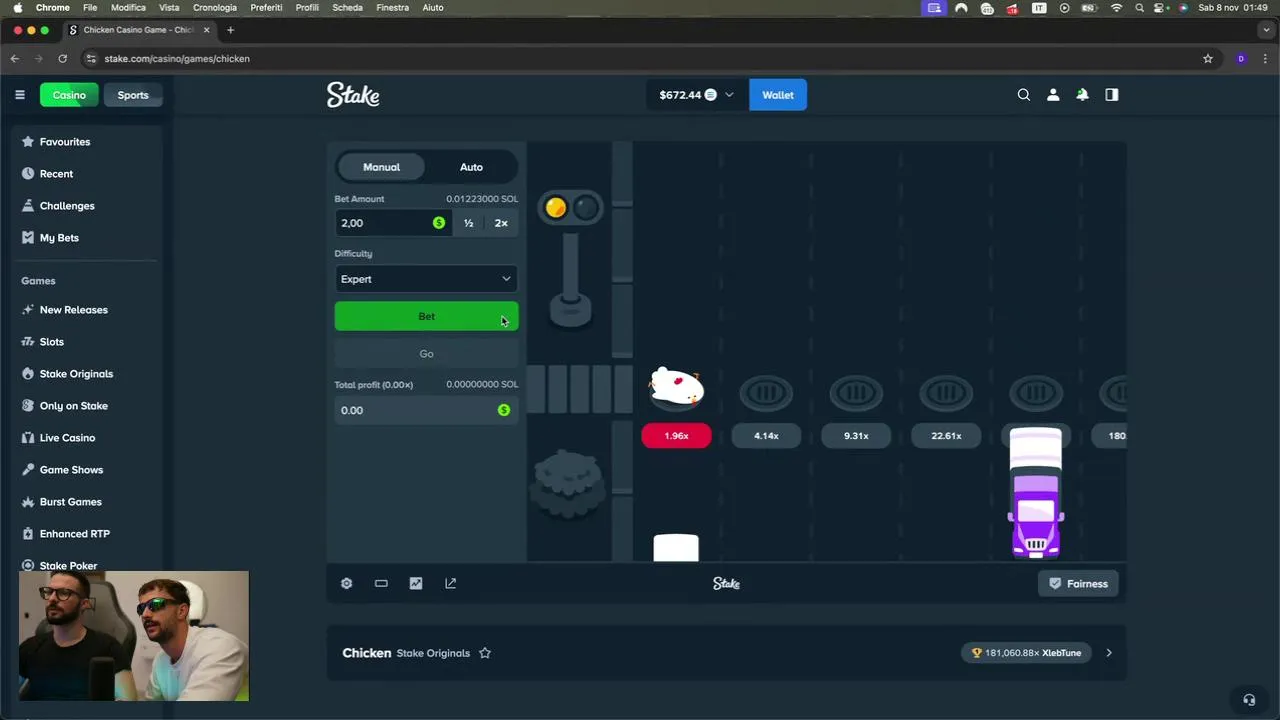Halve the bet with ½ button
1280x720 pixels.
pos(468,223)
